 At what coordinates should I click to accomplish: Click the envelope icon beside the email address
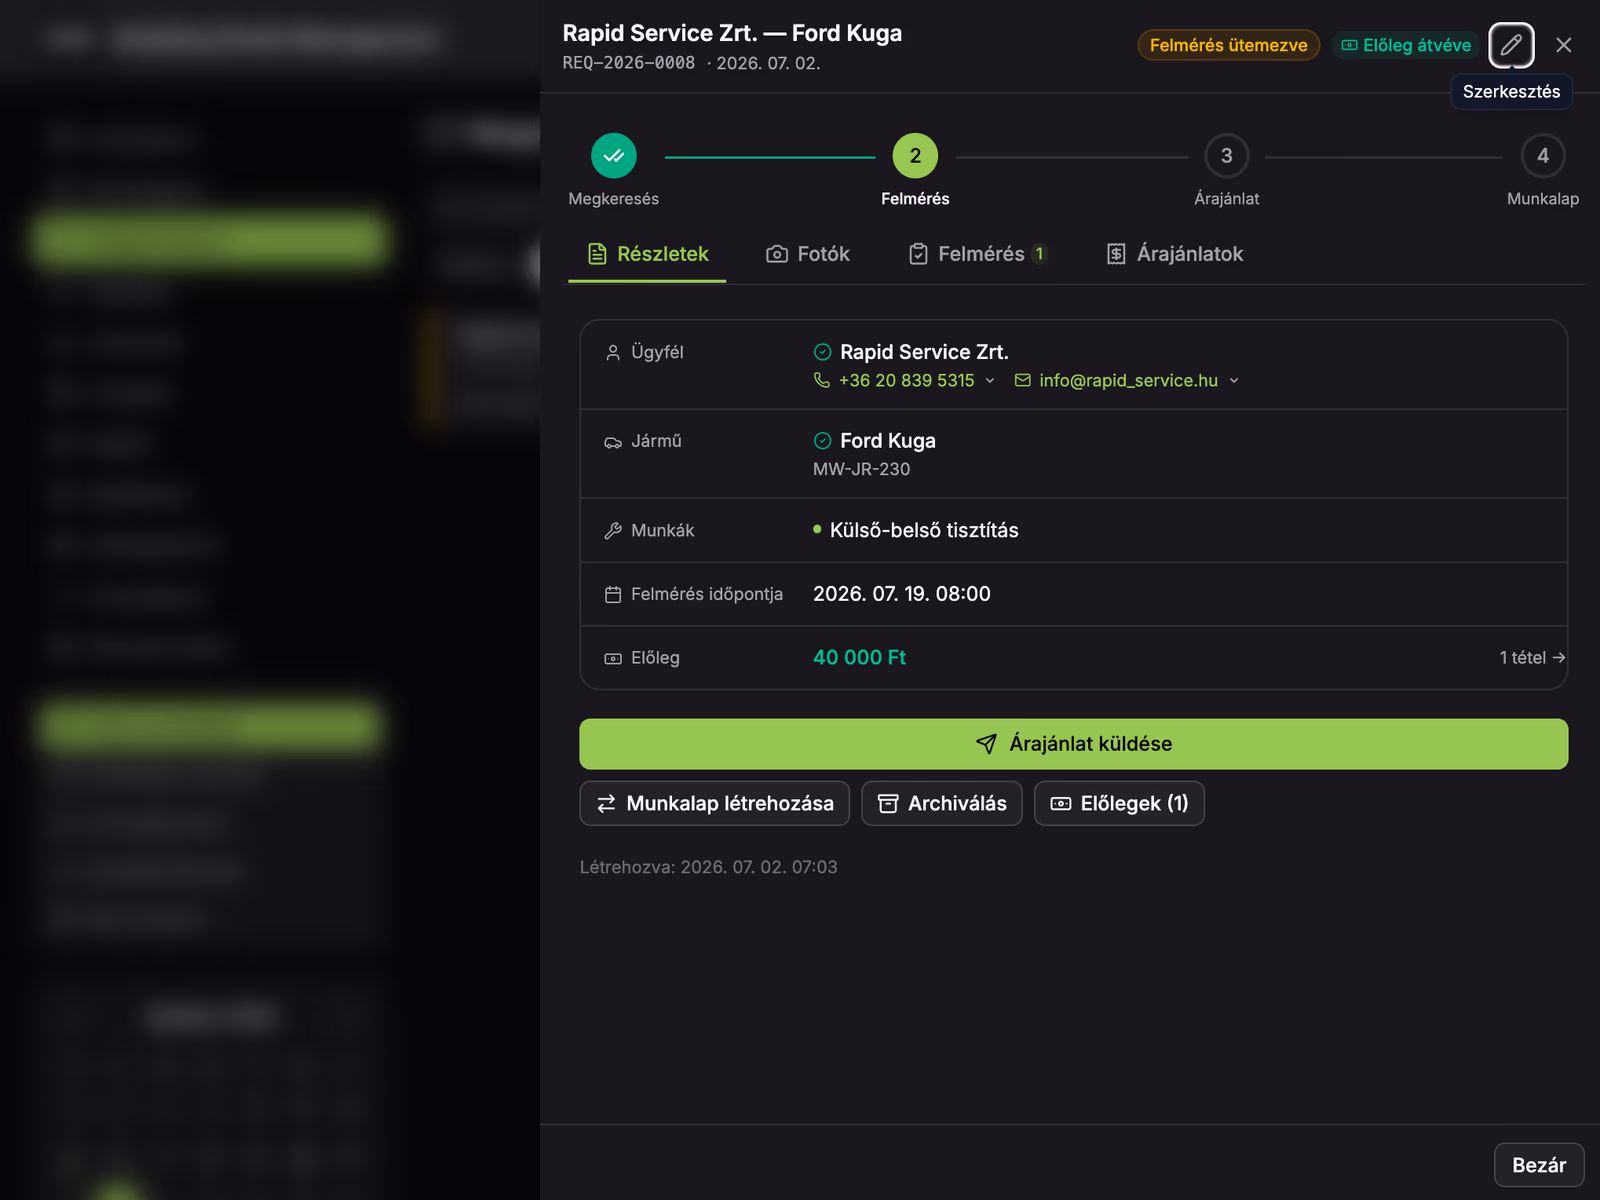coord(1023,380)
